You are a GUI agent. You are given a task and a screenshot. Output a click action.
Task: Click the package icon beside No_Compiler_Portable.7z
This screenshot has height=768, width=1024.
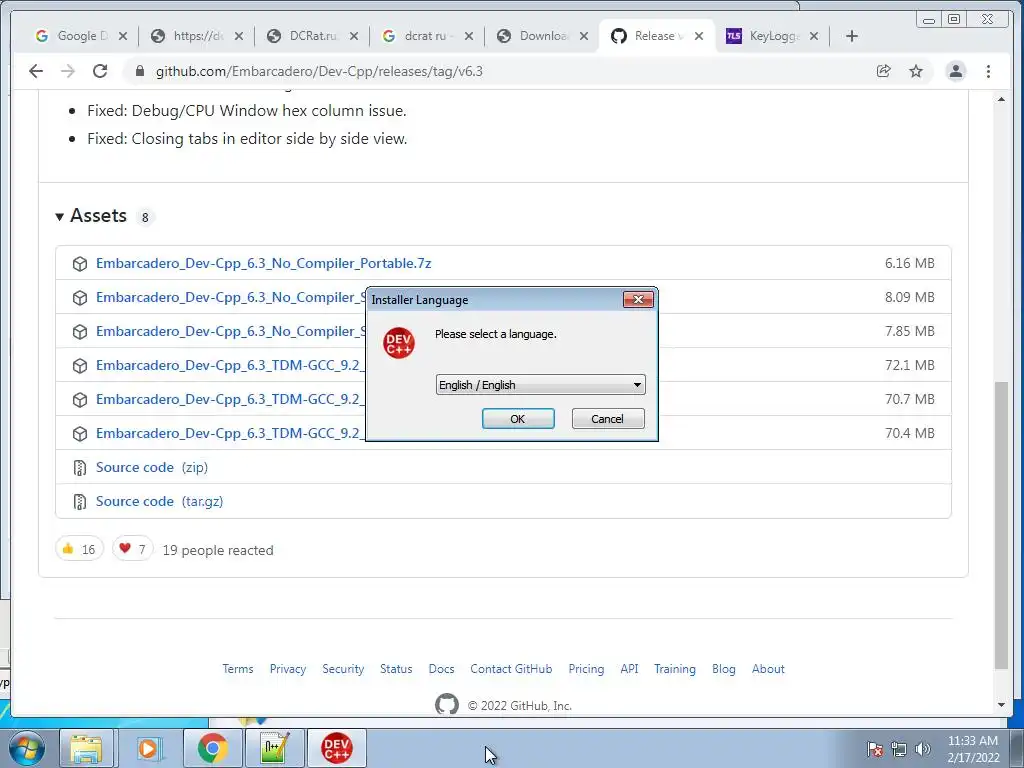pyautogui.click(x=80, y=264)
